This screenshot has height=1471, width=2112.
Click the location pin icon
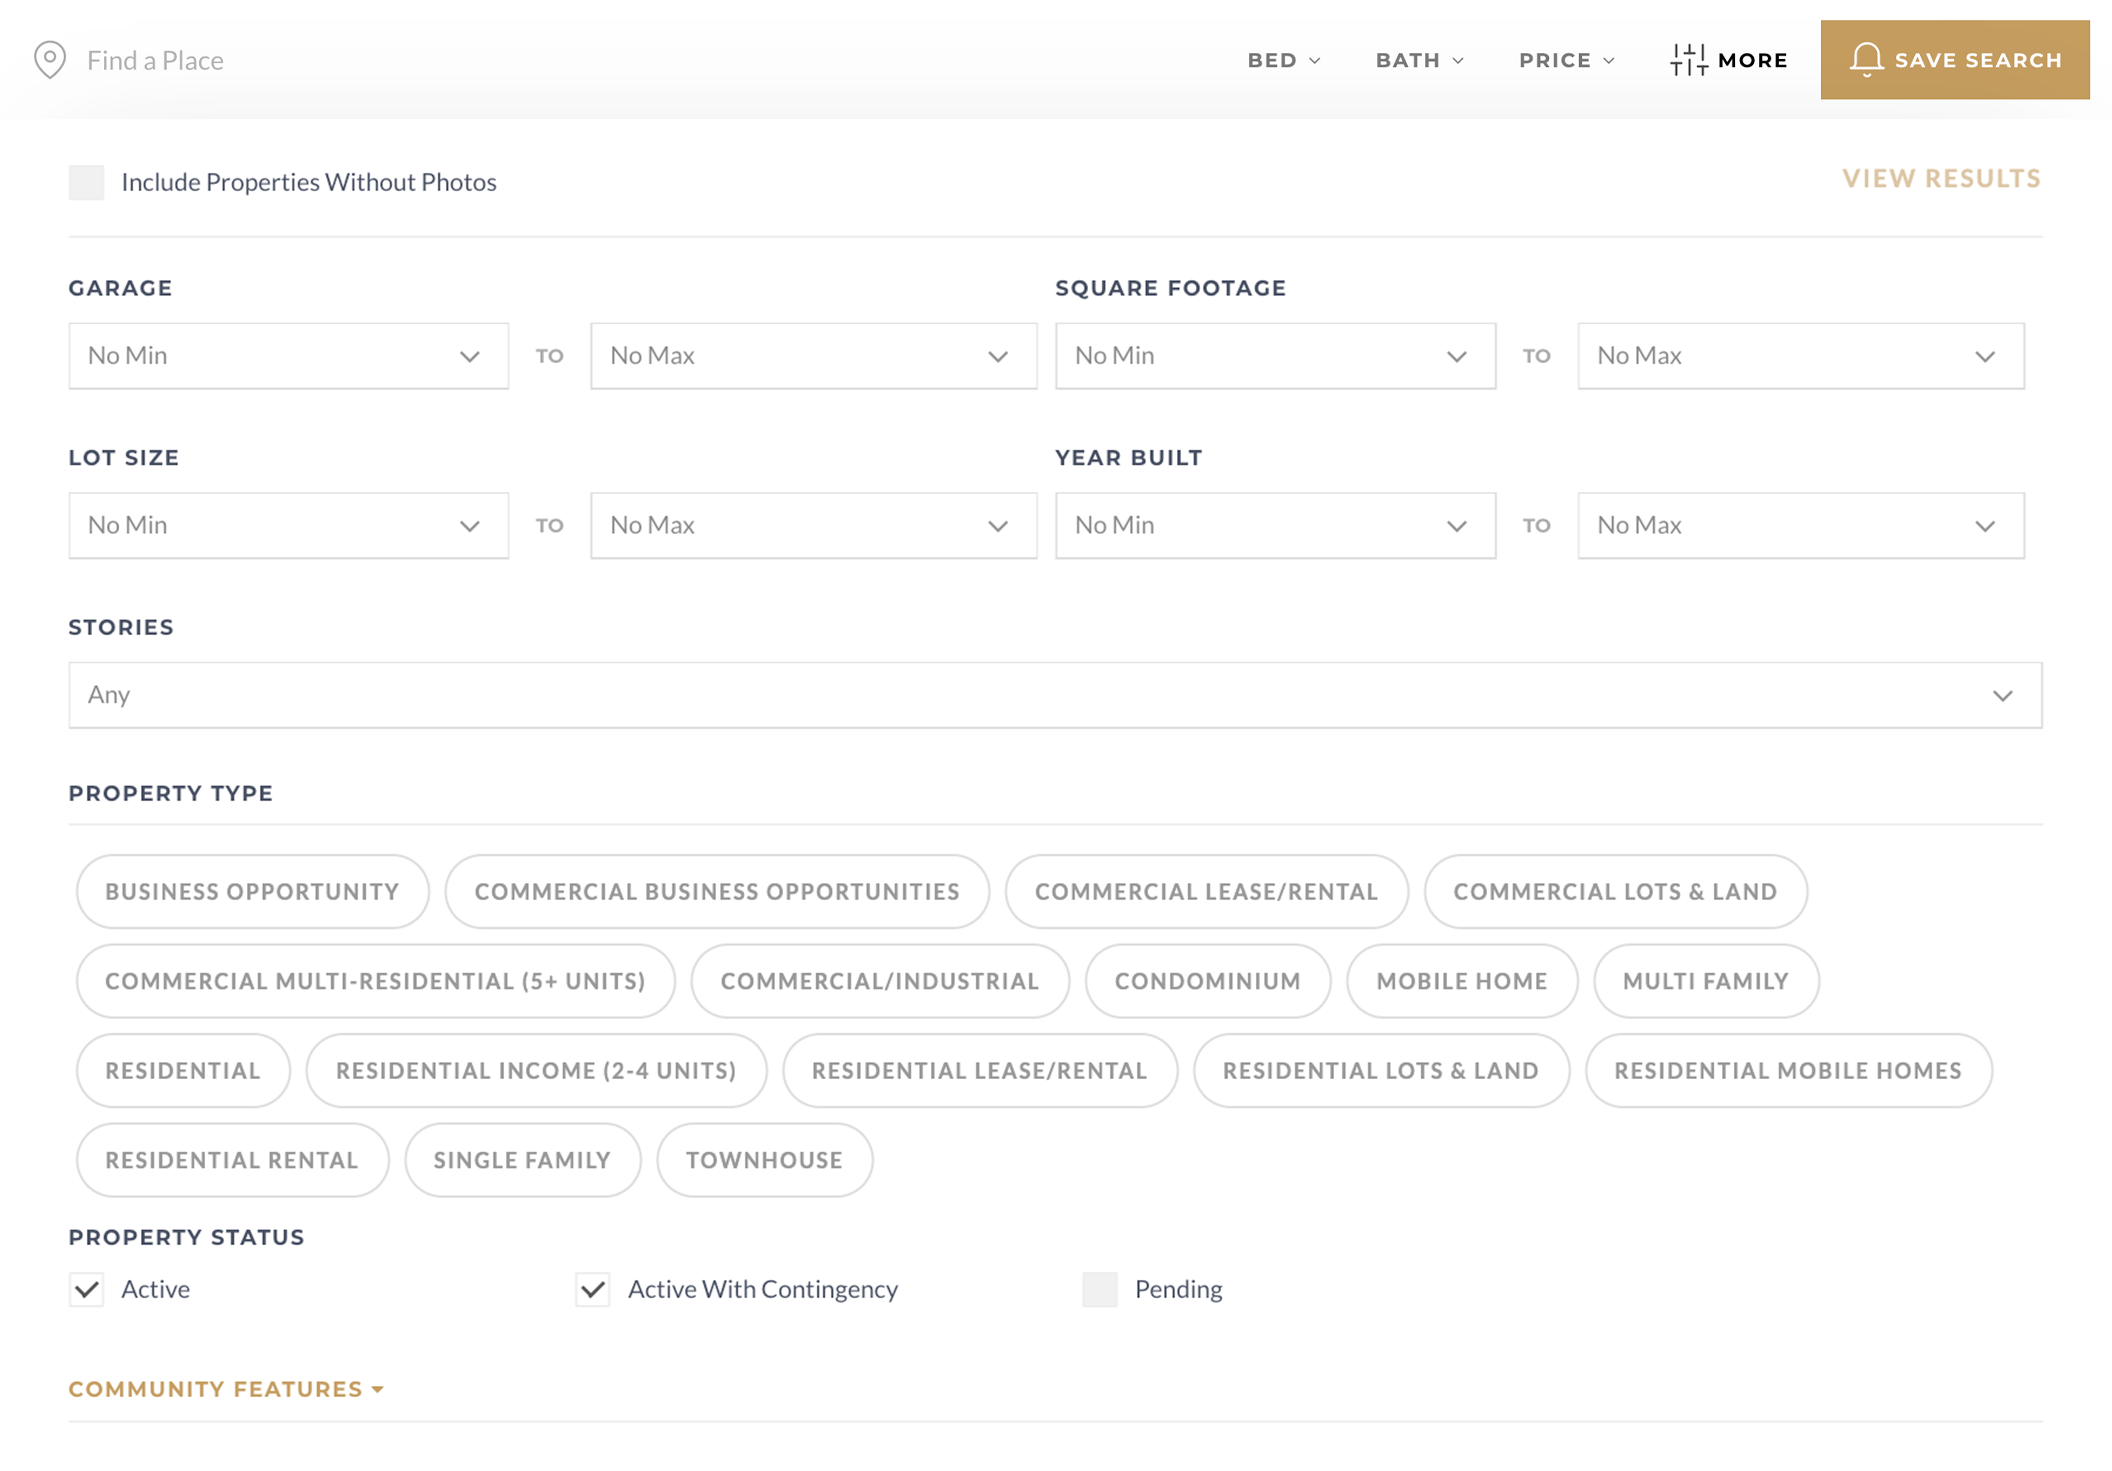coord(49,60)
